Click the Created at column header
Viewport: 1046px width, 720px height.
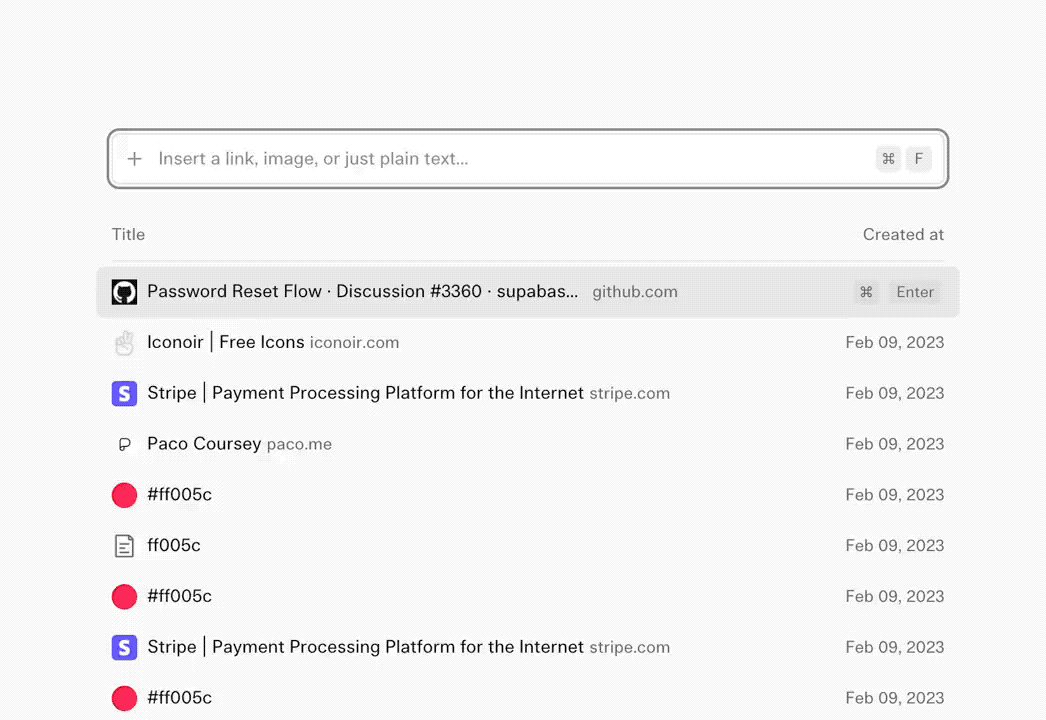pos(903,235)
